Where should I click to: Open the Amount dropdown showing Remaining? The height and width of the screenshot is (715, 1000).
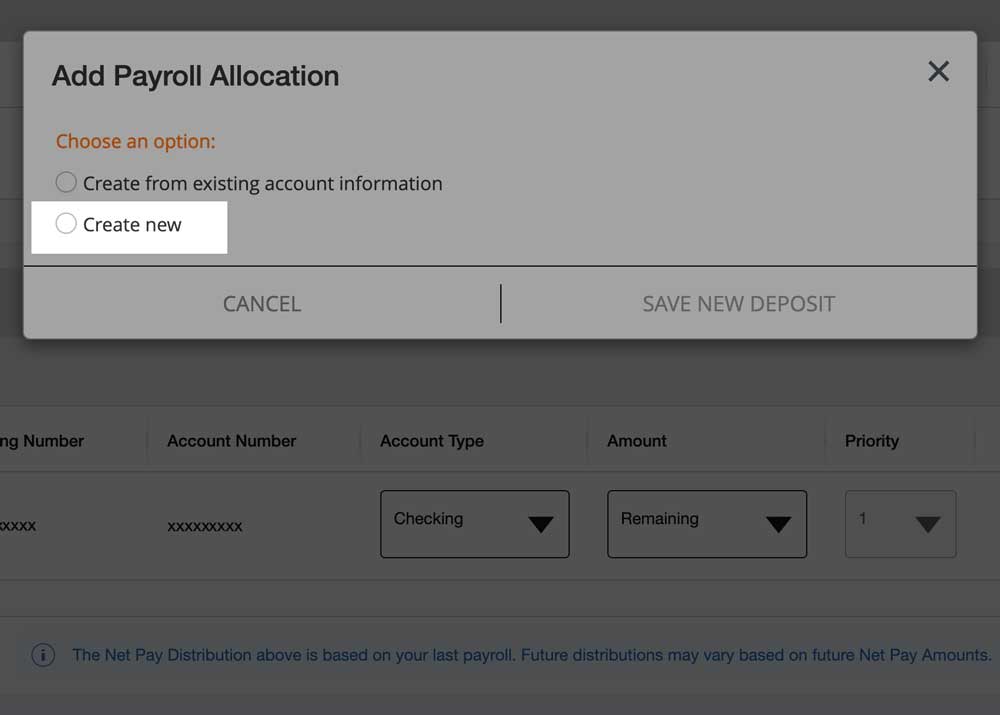(x=706, y=524)
